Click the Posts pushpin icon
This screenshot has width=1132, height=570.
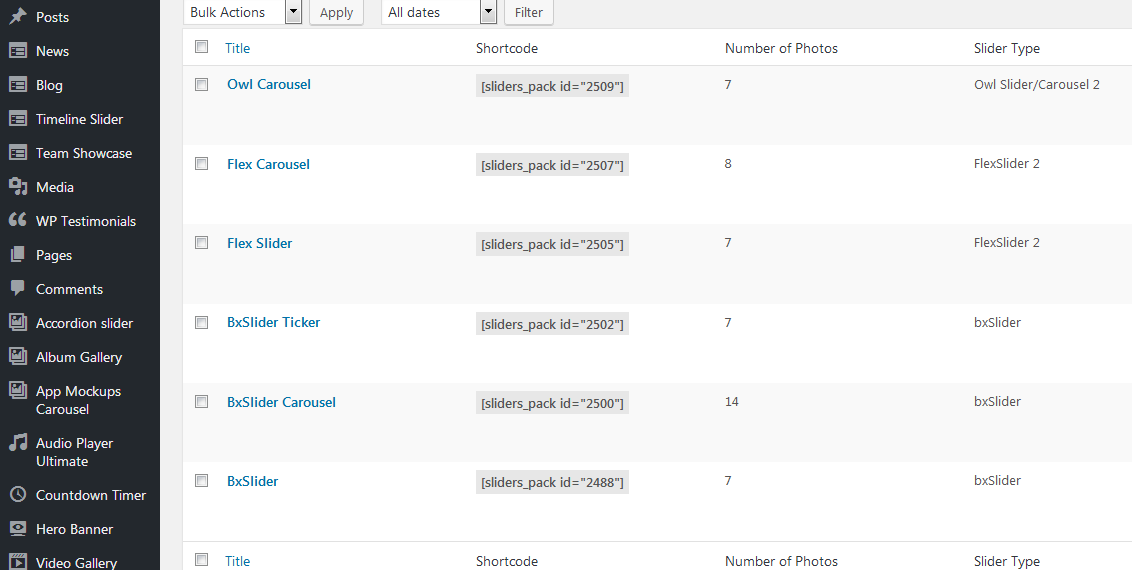pos(17,17)
